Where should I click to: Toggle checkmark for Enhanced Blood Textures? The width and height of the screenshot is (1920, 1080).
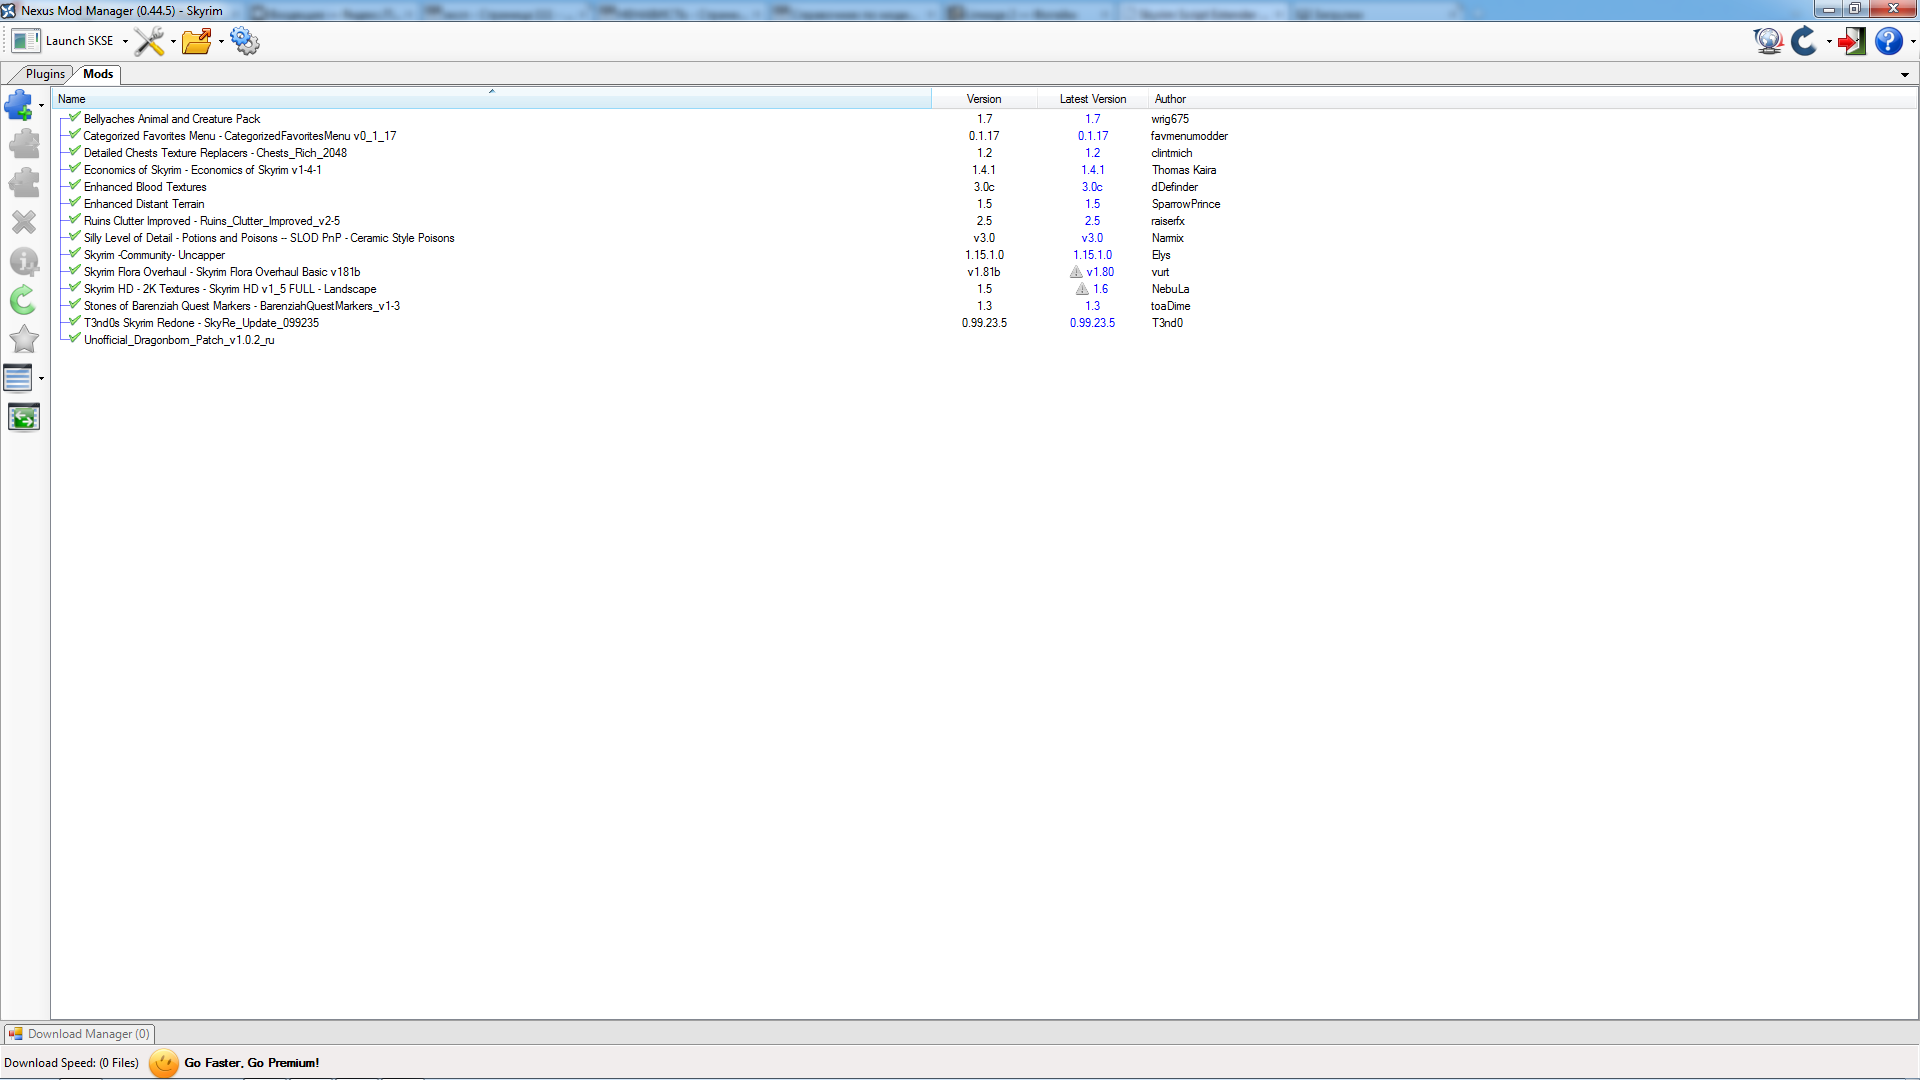(x=75, y=186)
